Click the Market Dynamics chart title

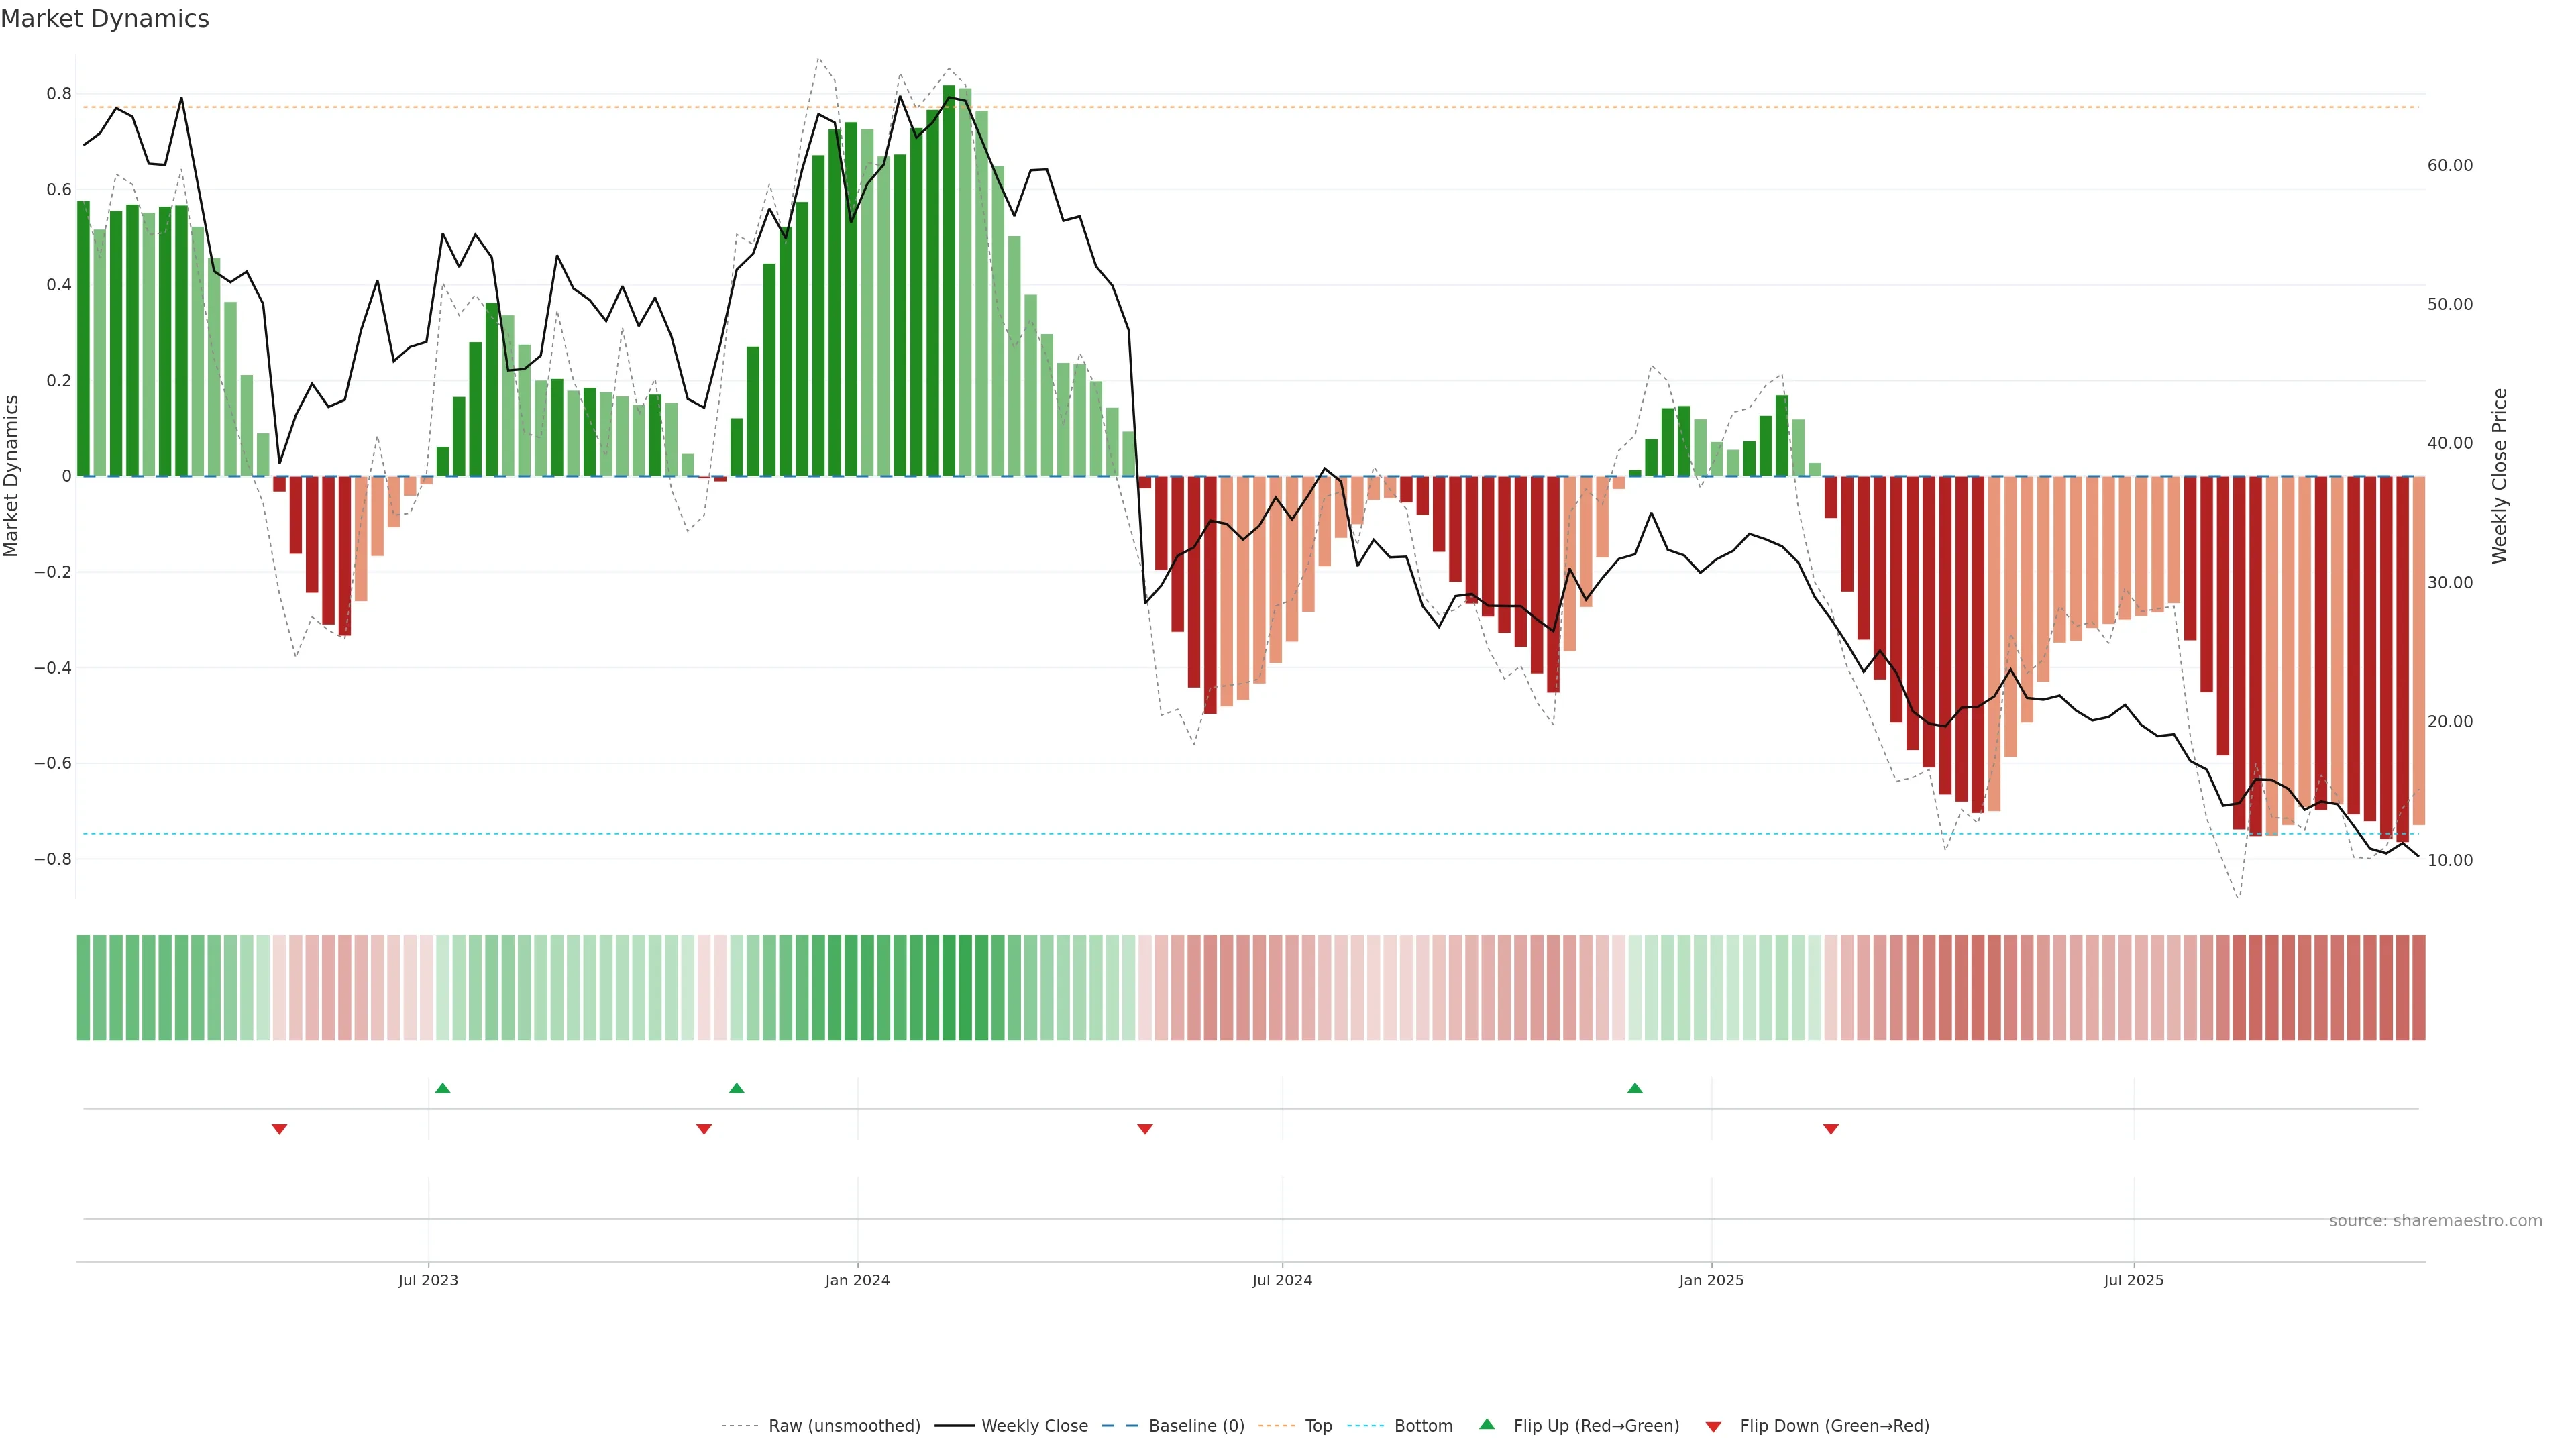coord(105,19)
